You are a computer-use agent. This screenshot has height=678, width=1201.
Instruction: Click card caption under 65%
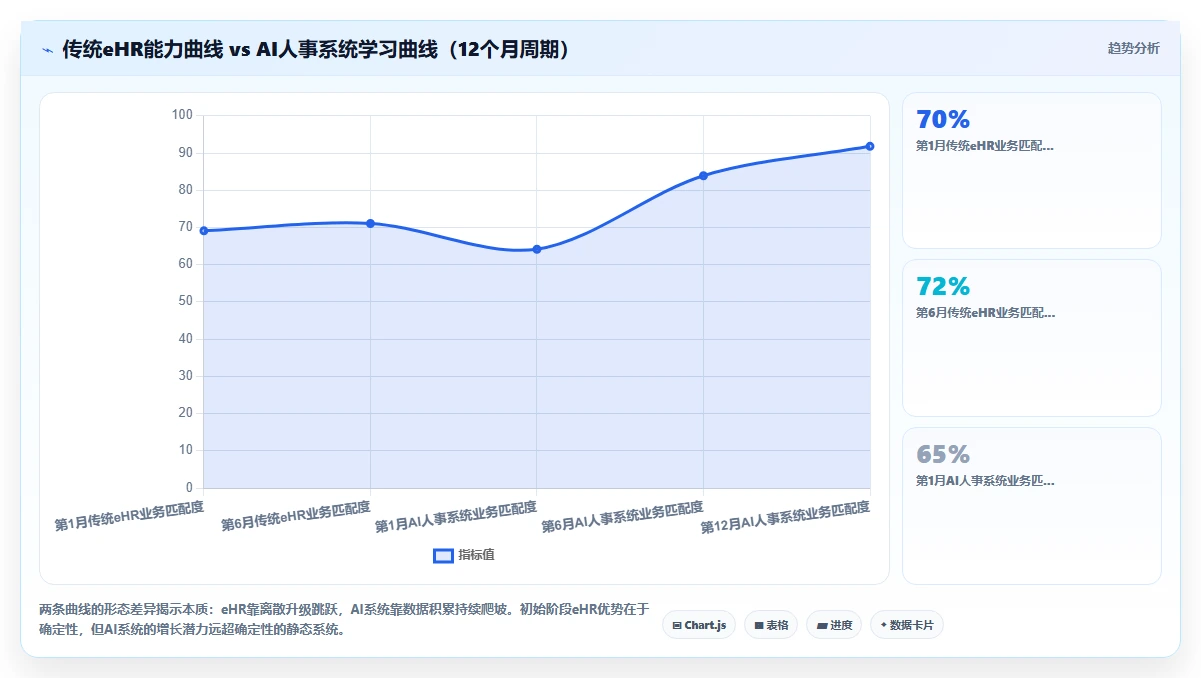[x=985, y=481]
